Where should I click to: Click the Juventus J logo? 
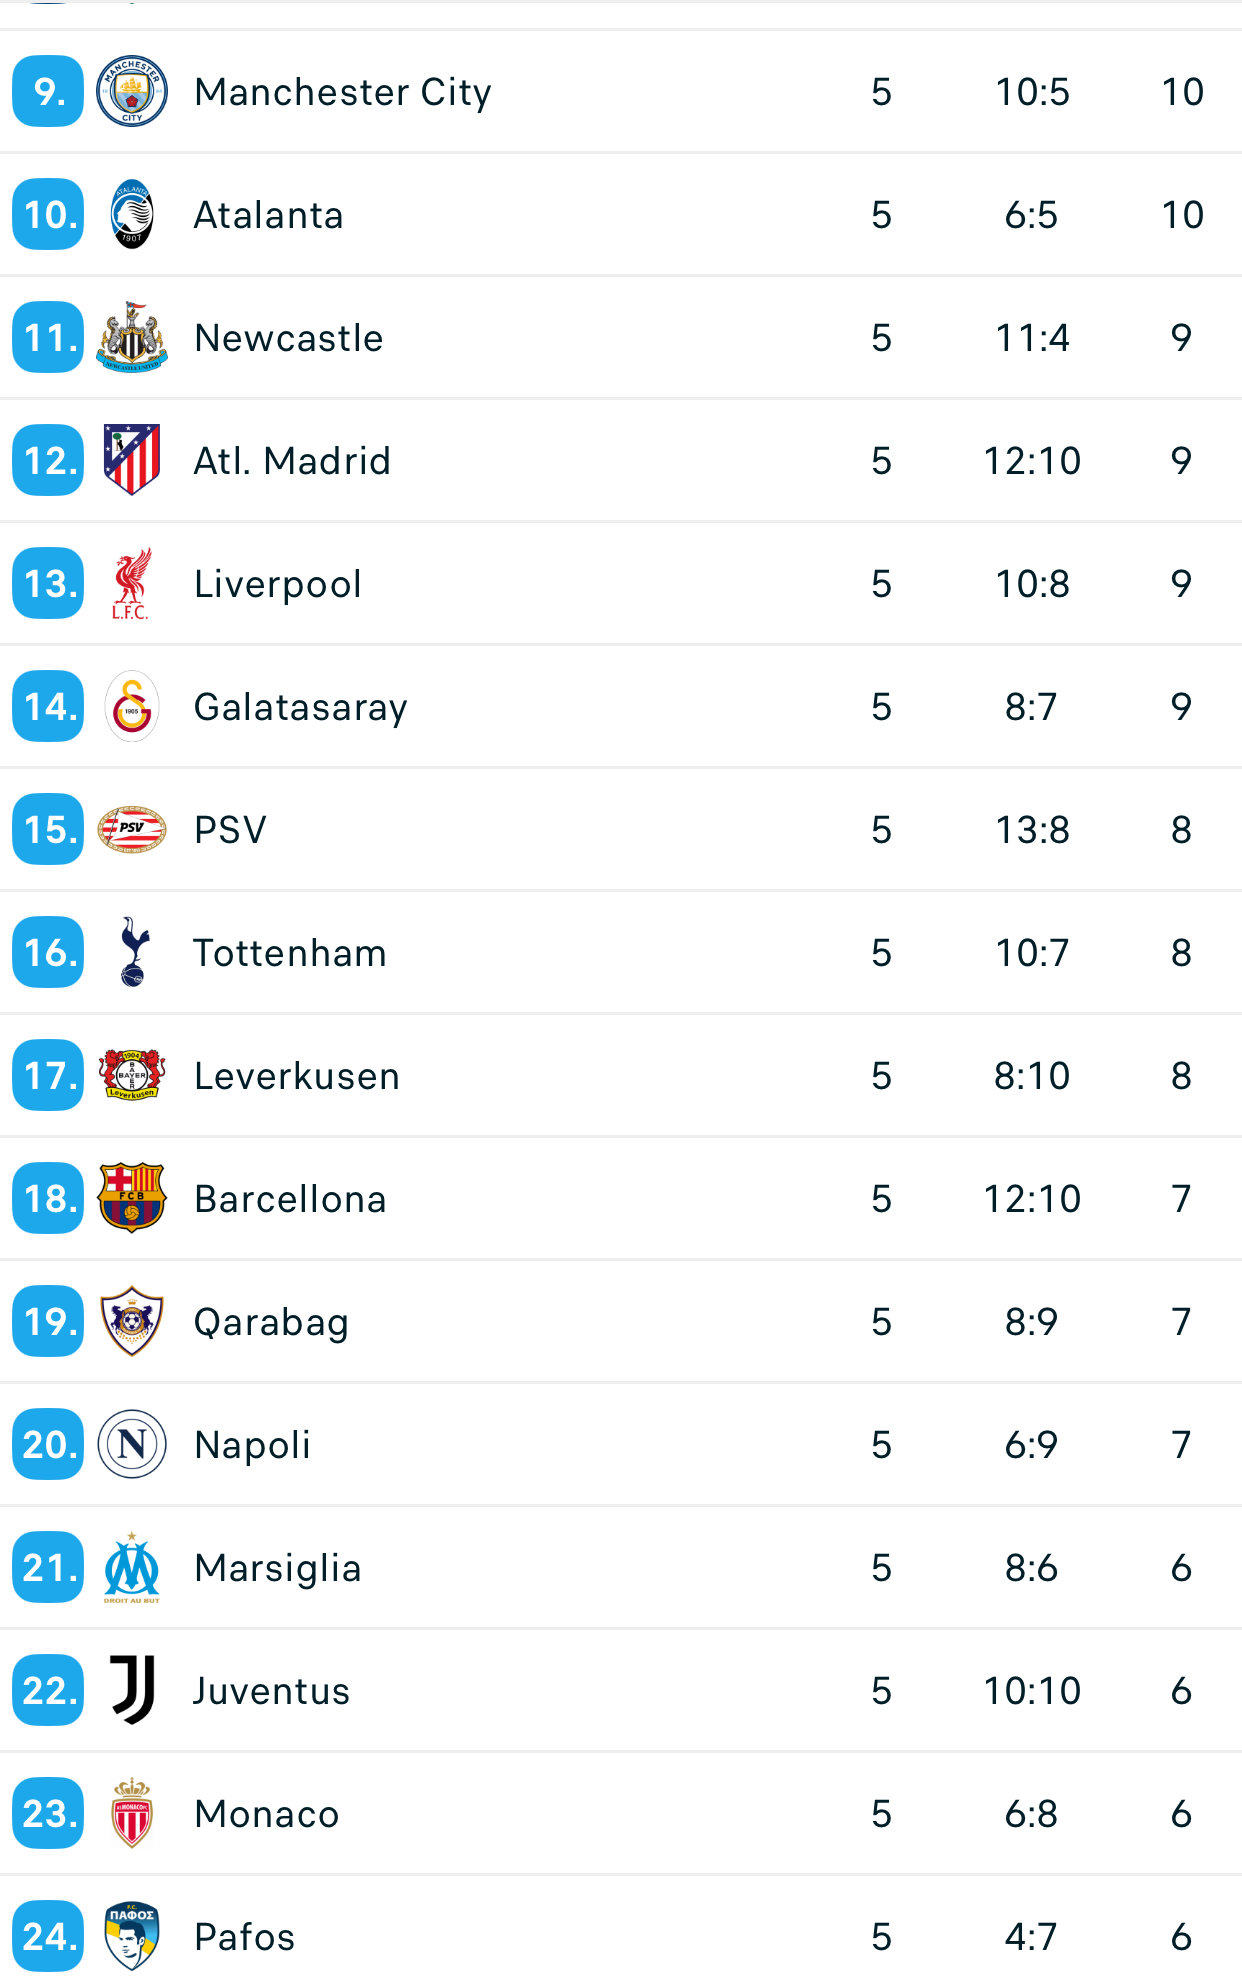132,1690
